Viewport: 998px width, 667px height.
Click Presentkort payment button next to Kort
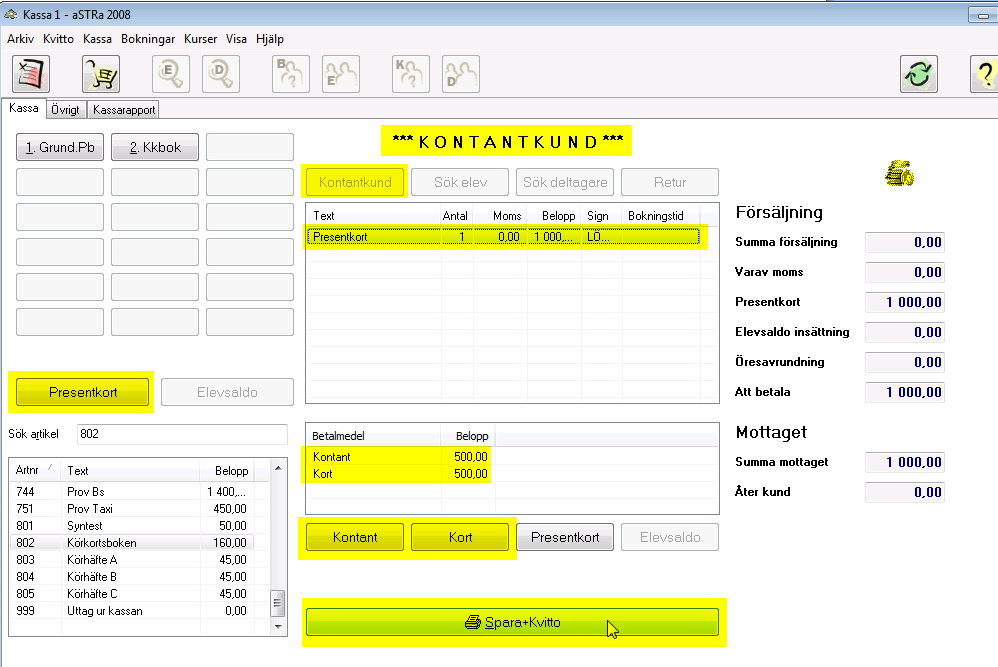click(565, 537)
